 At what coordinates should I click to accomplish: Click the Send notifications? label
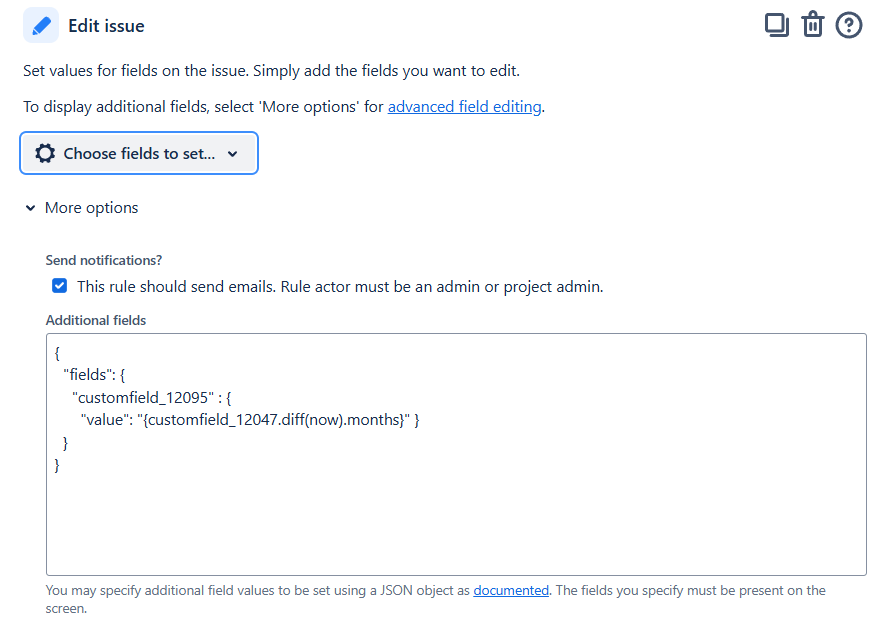pyautogui.click(x=104, y=260)
